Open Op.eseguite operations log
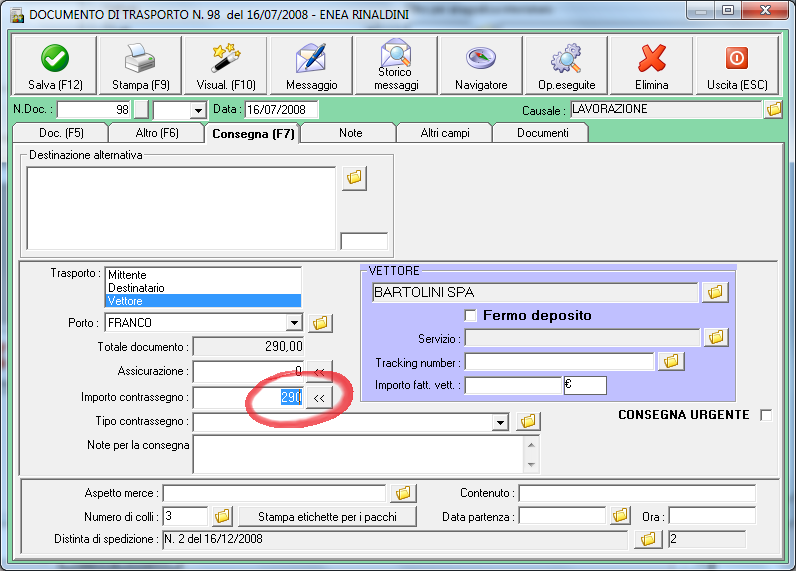The width and height of the screenshot is (796, 571). 567,65
